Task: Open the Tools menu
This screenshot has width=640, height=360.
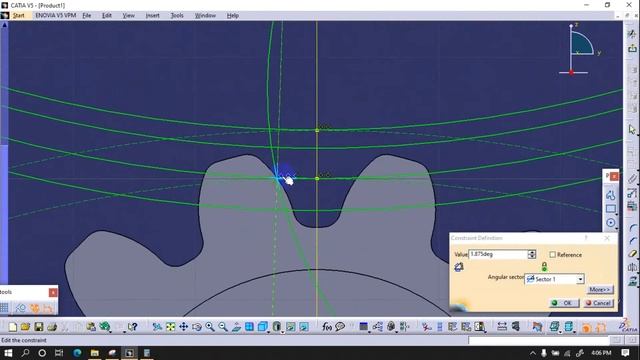Action: pos(177,16)
